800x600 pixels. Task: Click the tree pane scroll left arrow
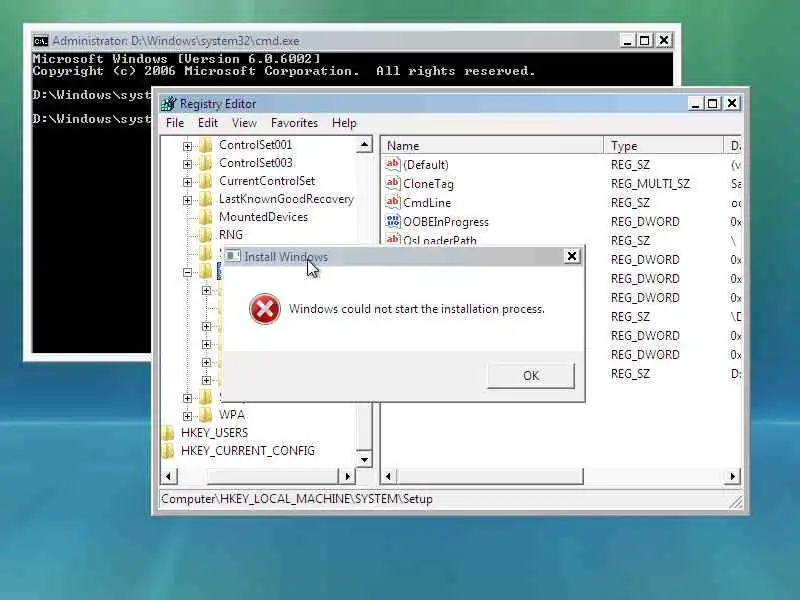tap(168, 477)
